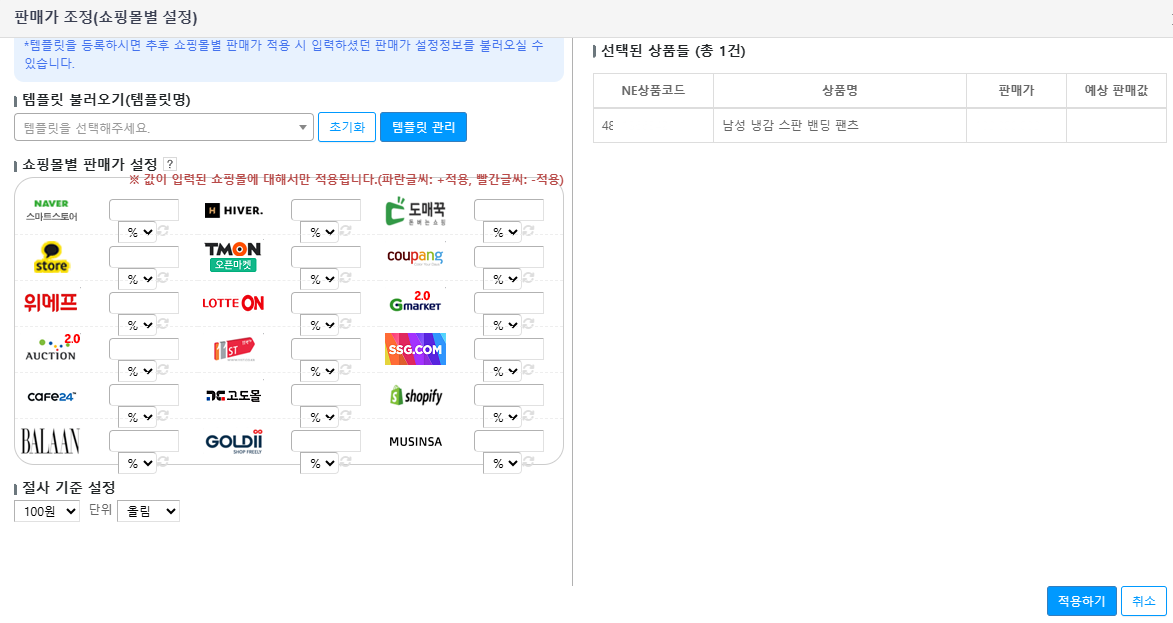Click the SSG.COM logo

415,349
